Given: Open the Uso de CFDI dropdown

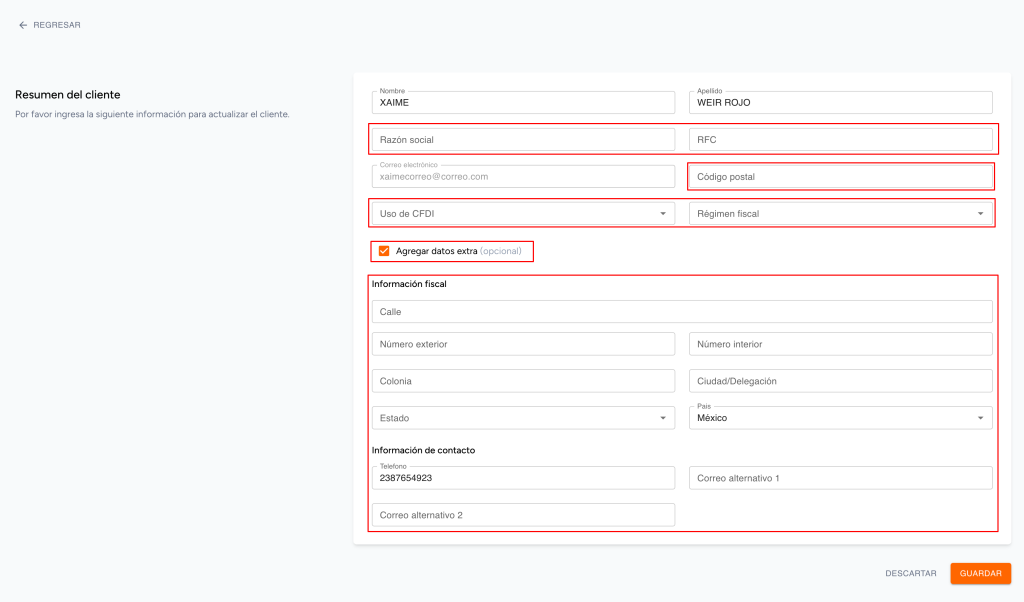Looking at the screenshot, I should coord(523,214).
